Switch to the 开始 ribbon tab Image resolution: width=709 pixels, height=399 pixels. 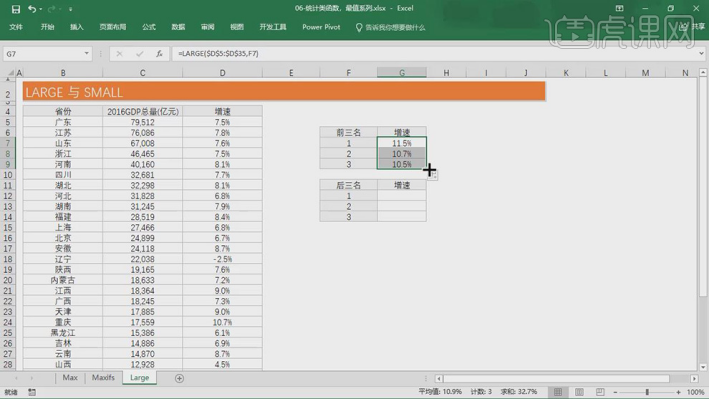tap(47, 27)
